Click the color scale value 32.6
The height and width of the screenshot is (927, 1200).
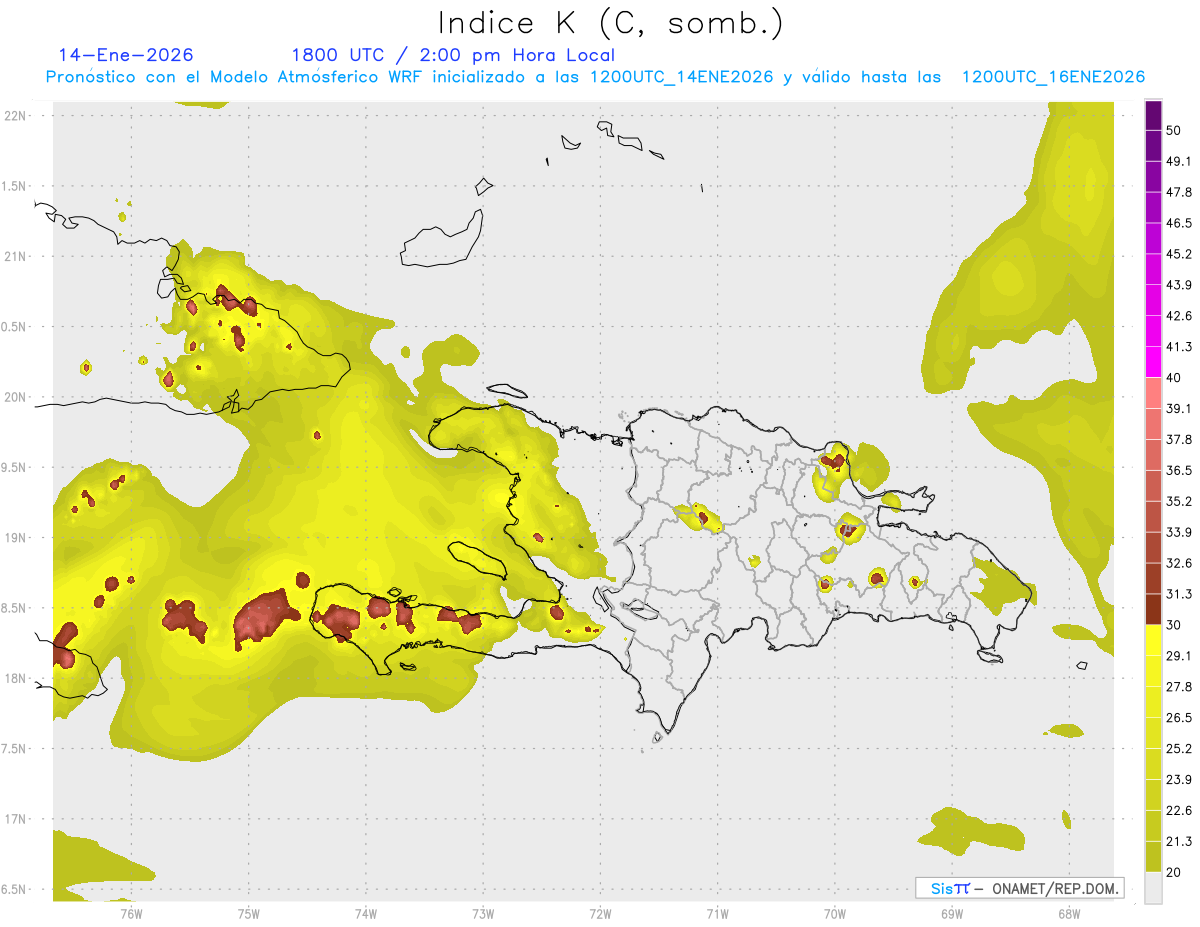click(1179, 563)
